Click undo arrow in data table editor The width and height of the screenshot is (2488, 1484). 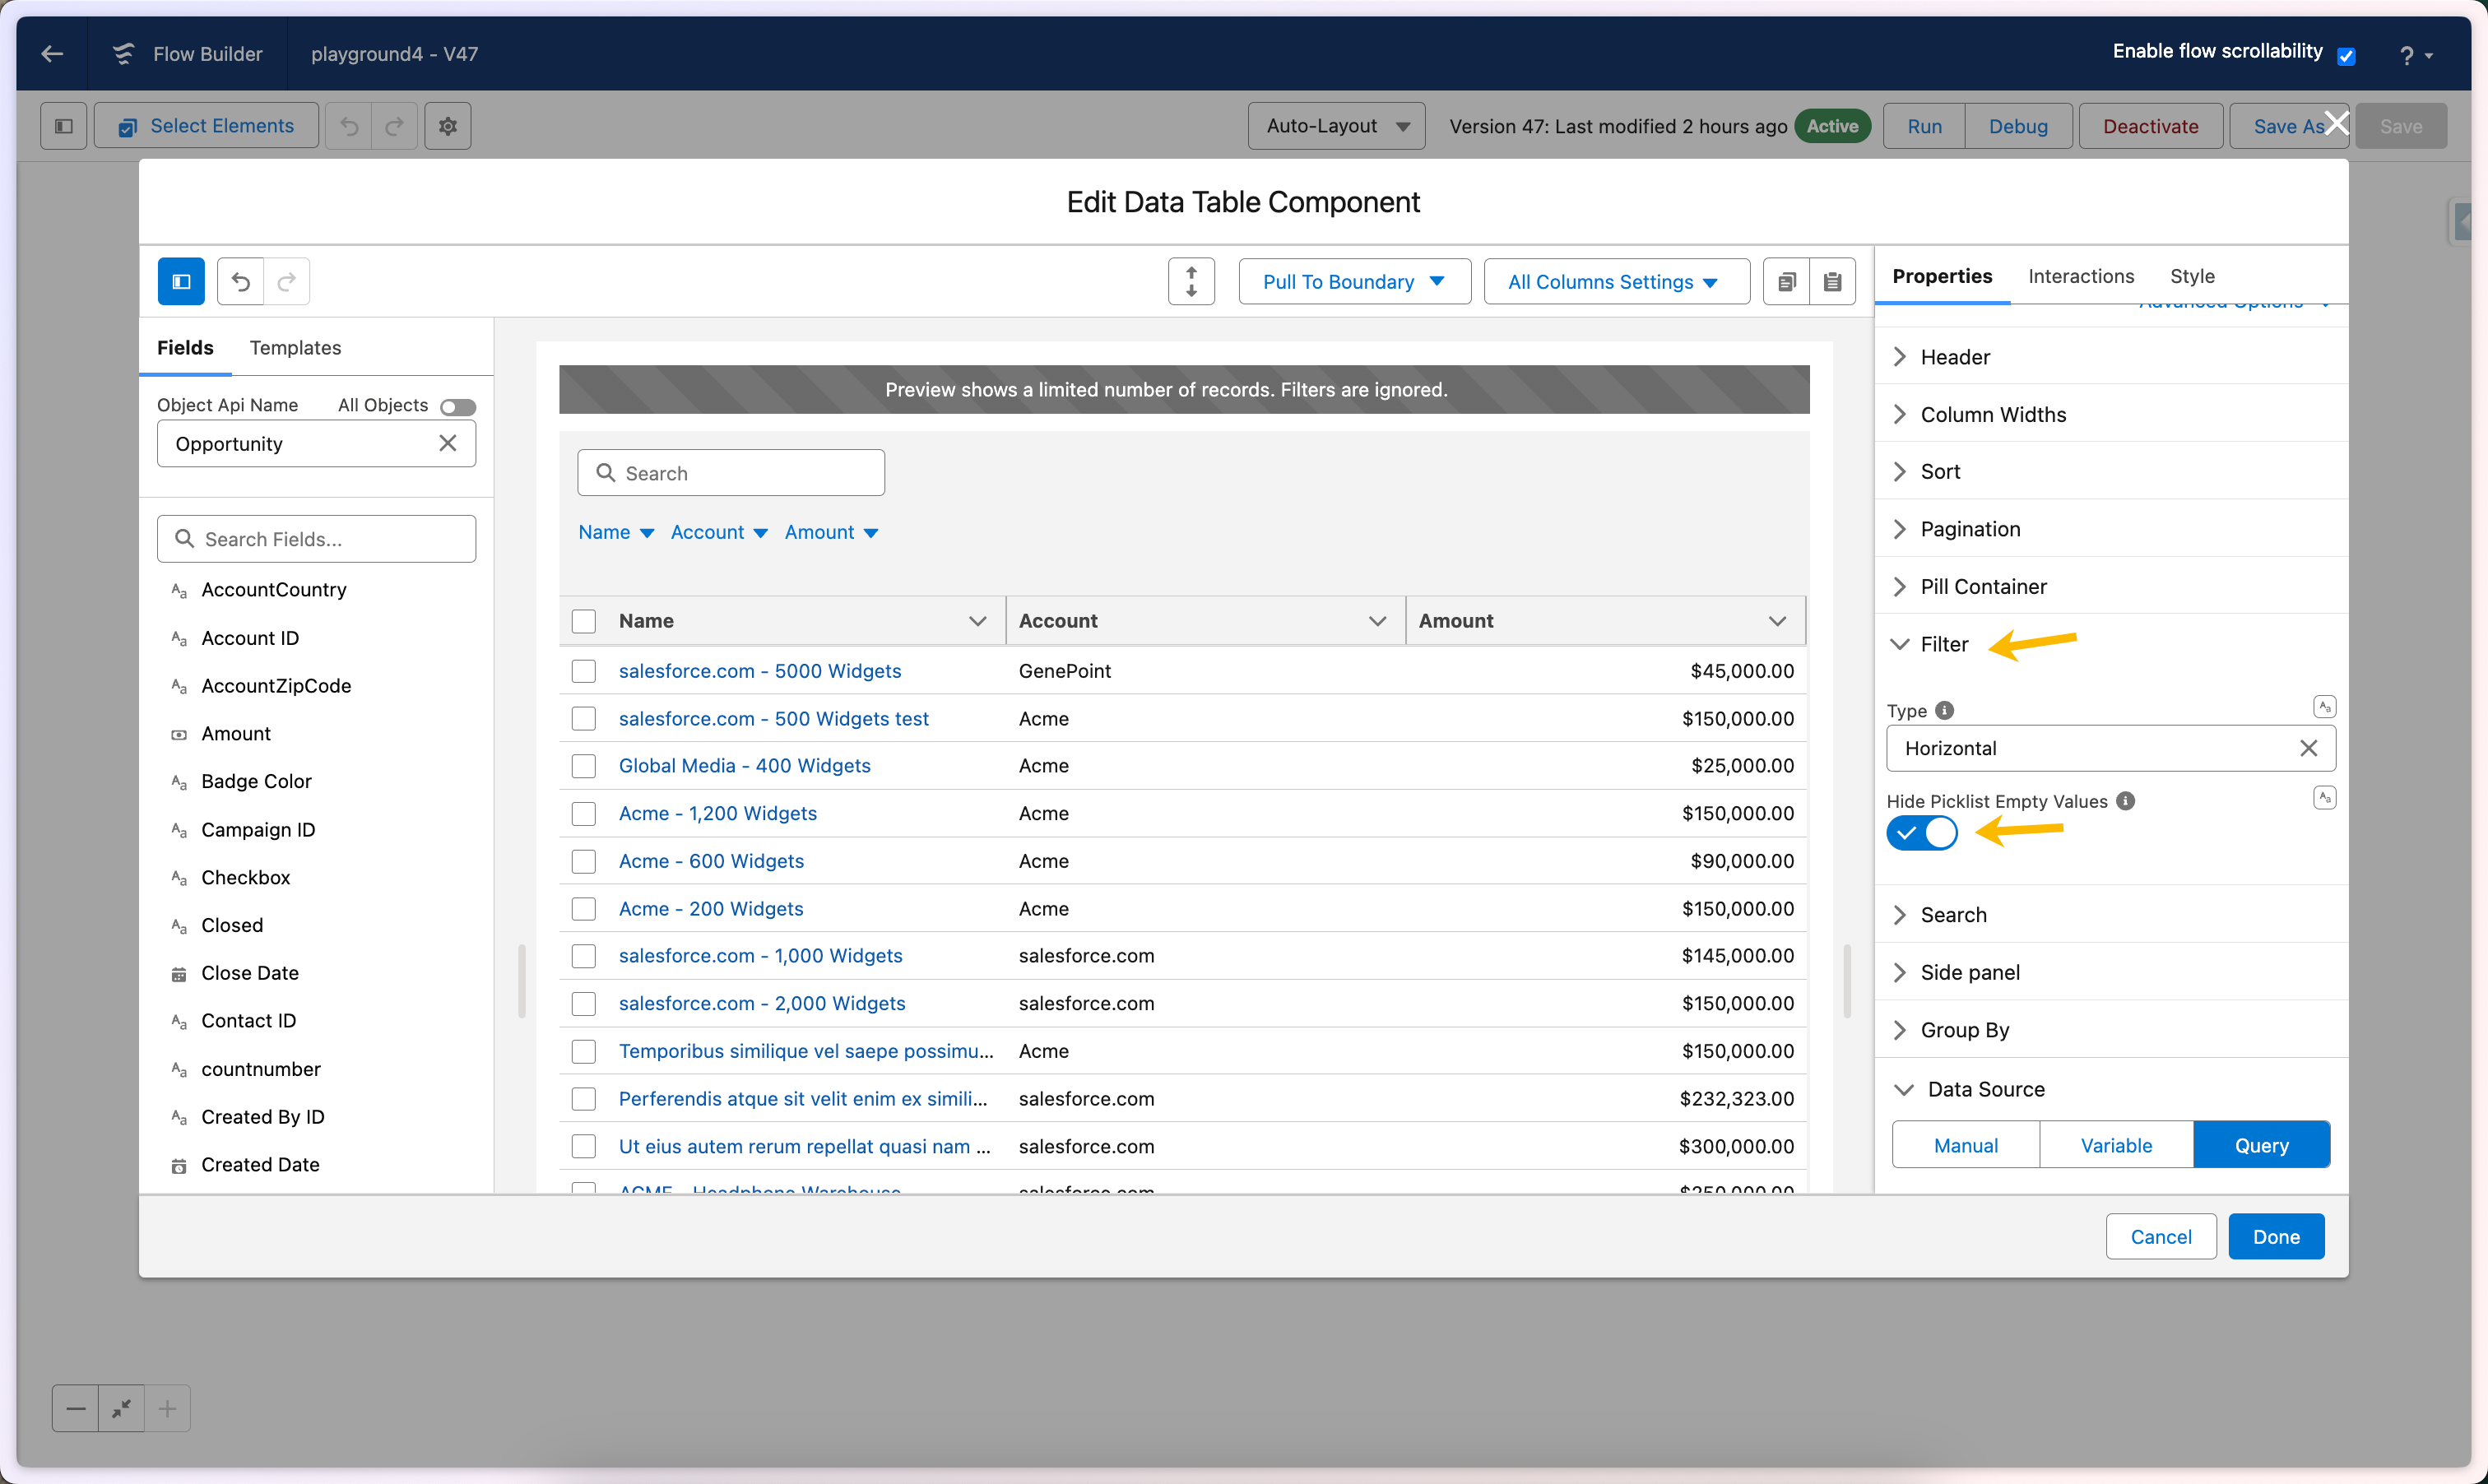click(x=241, y=282)
